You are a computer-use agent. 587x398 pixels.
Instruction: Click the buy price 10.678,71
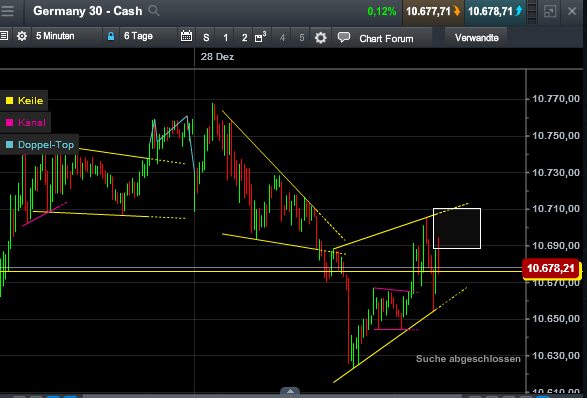(x=495, y=12)
